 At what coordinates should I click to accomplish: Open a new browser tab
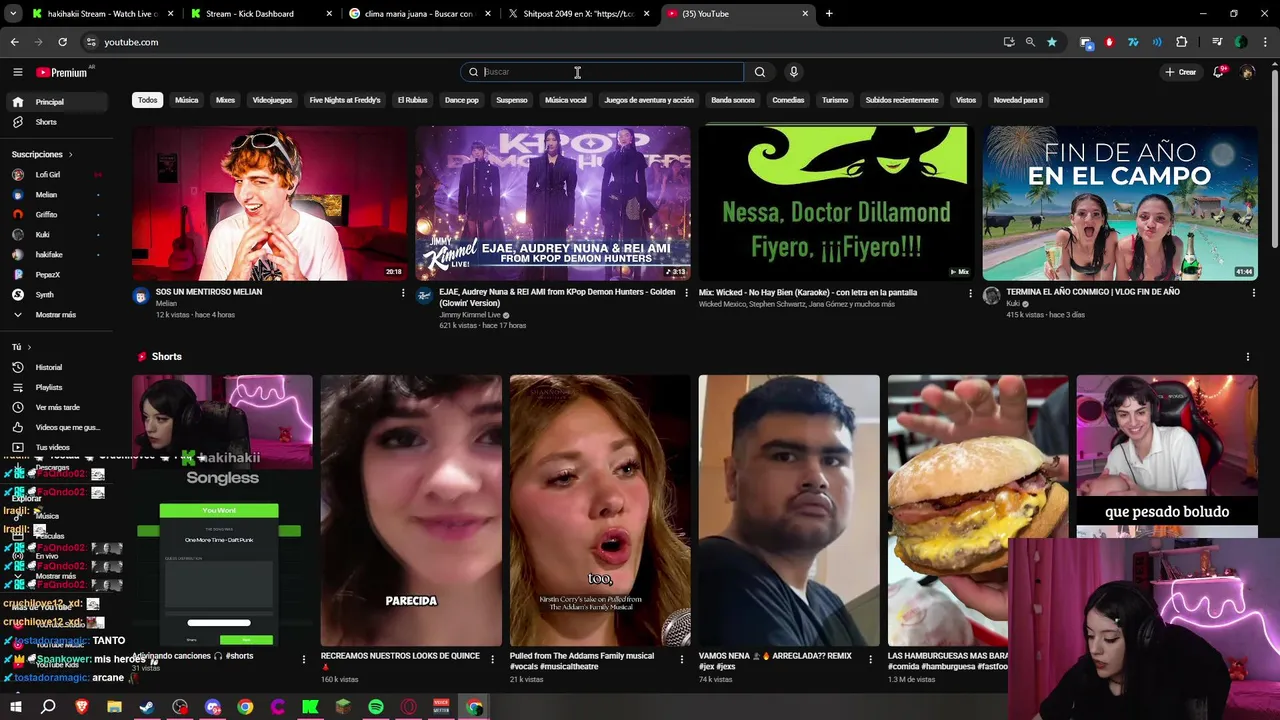coord(829,14)
